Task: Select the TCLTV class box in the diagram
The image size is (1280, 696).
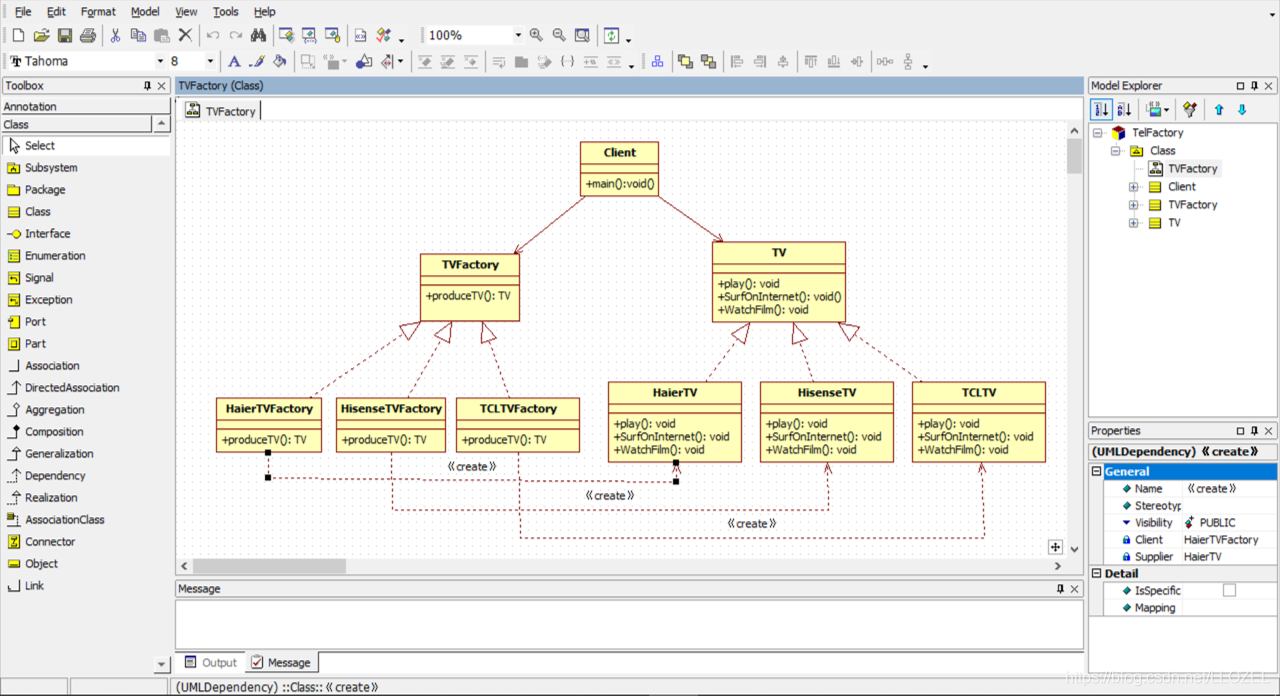Action: click(979, 422)
